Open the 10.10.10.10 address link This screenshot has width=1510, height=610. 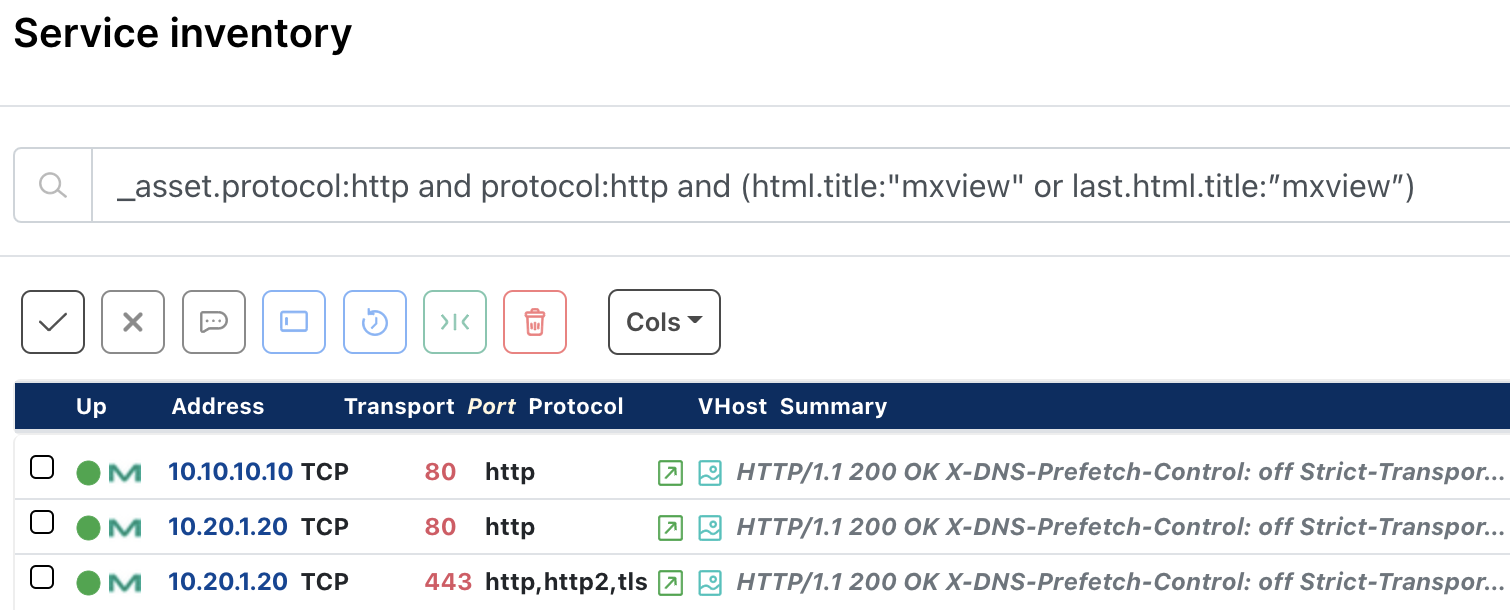pyautogui.click(x=230, y=472)
